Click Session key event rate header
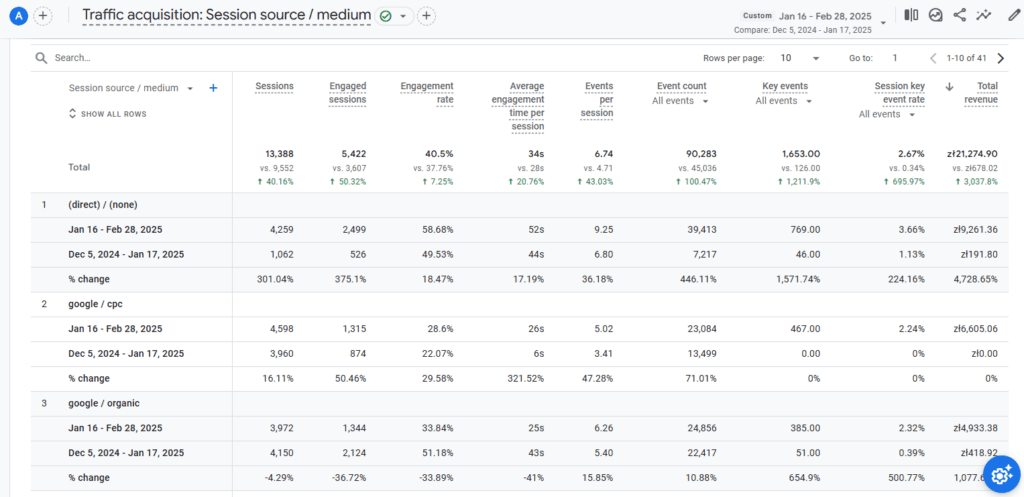Image resolution: width=1024 pixels, height=497 pixels. [899, 93]
